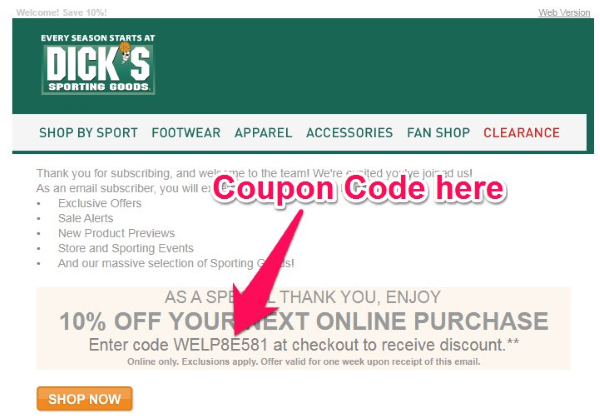This screenshot has width=600, height=419.
Task: Click the Exclusive Offers bullet item
Action: [x=99, y=203]
